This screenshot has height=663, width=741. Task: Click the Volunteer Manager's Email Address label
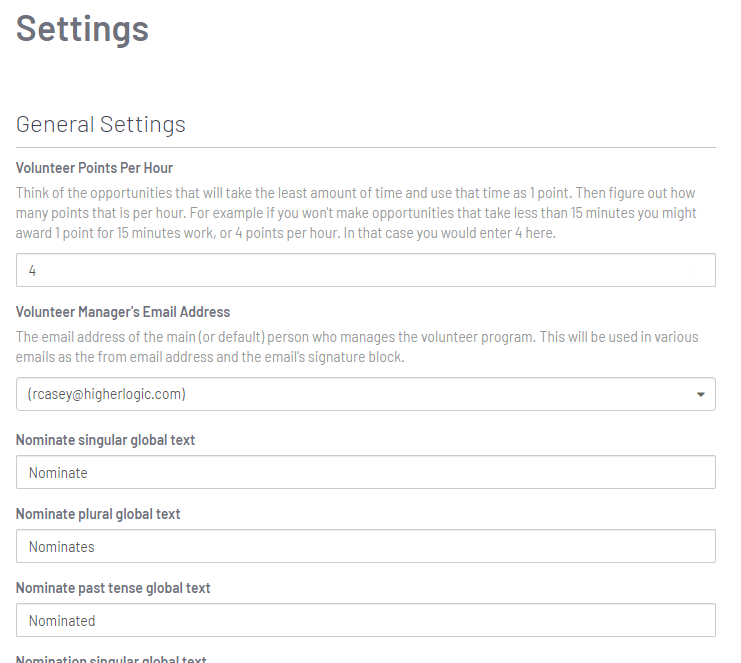[123, 312]
